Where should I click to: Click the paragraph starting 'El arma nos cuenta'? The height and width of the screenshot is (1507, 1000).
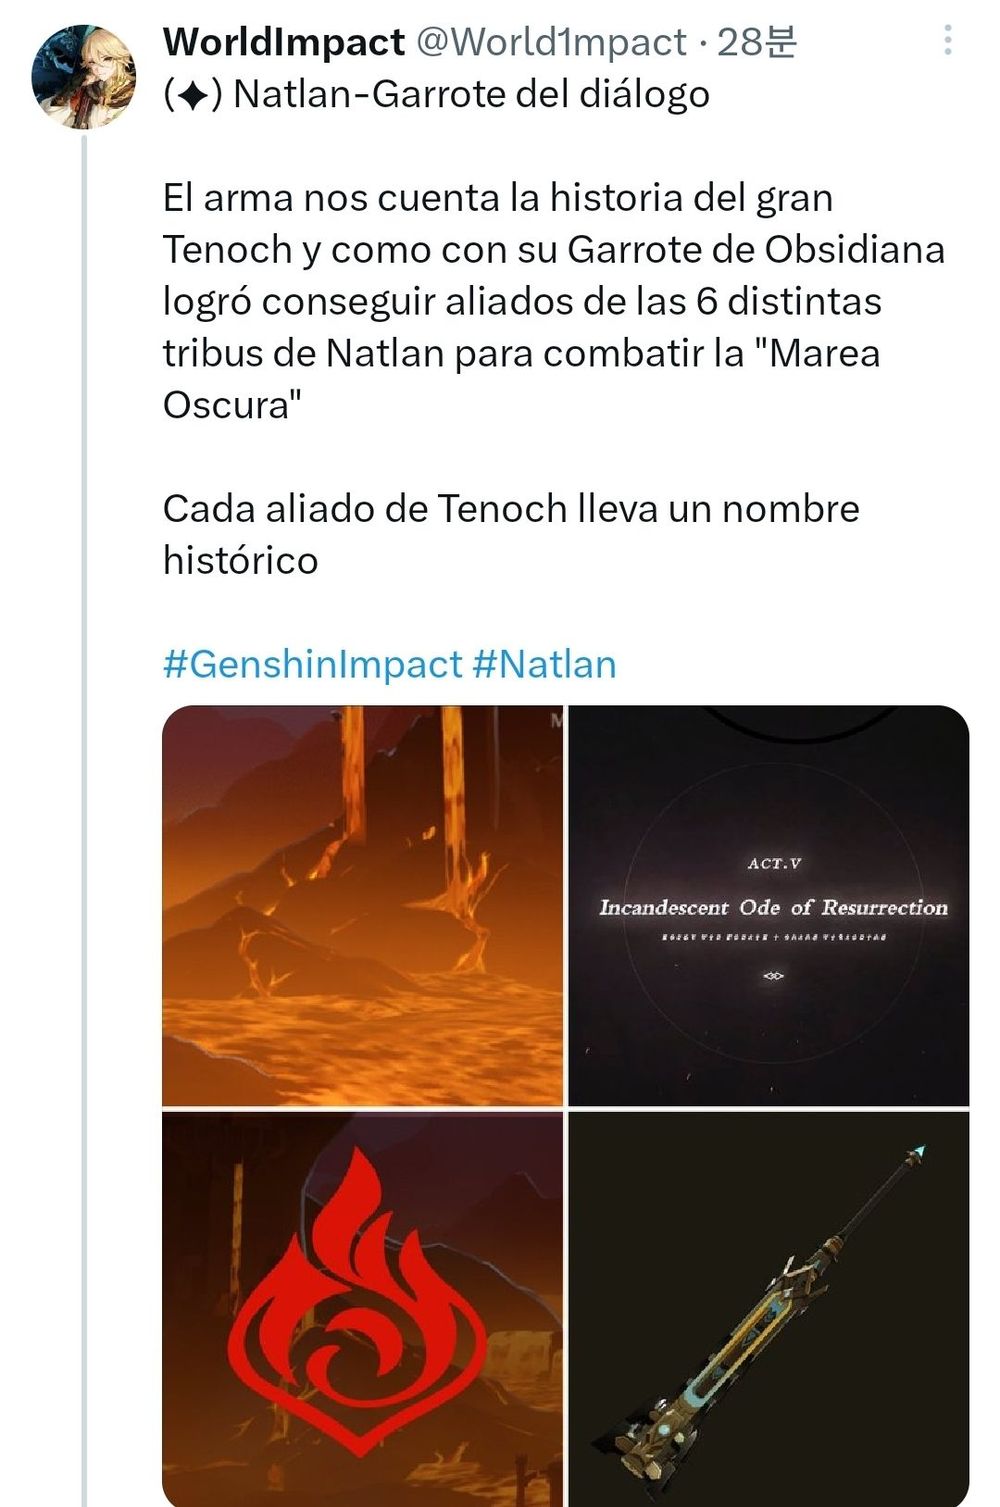click(x=554, y=301)
